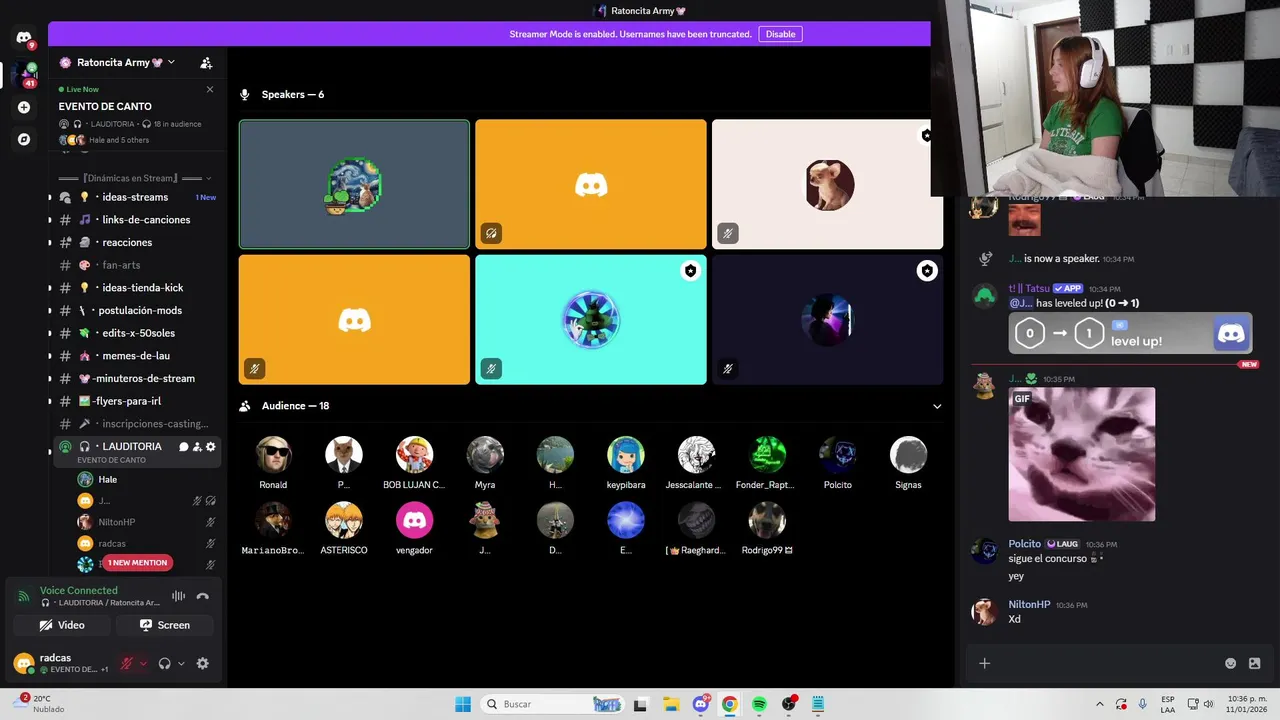
Task: Select Hale in LAUDITORIA voice list
Action: coord(147,479)
